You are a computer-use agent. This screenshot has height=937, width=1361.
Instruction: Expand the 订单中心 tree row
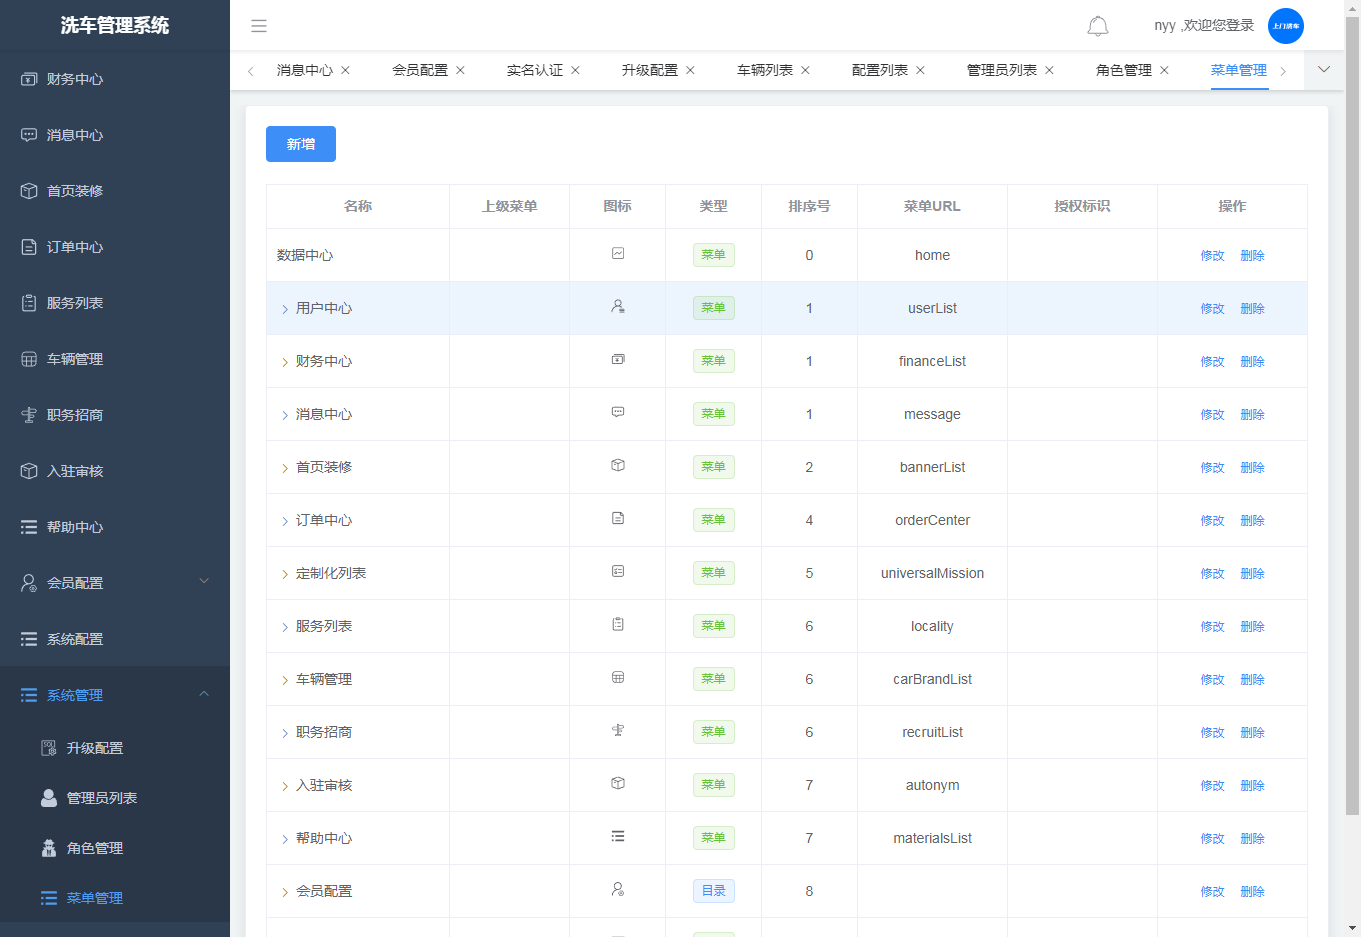[285, 521]
